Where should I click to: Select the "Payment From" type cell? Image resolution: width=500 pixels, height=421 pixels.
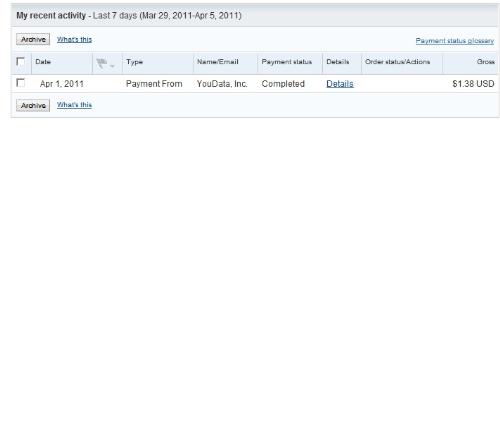tap(154, 84)
